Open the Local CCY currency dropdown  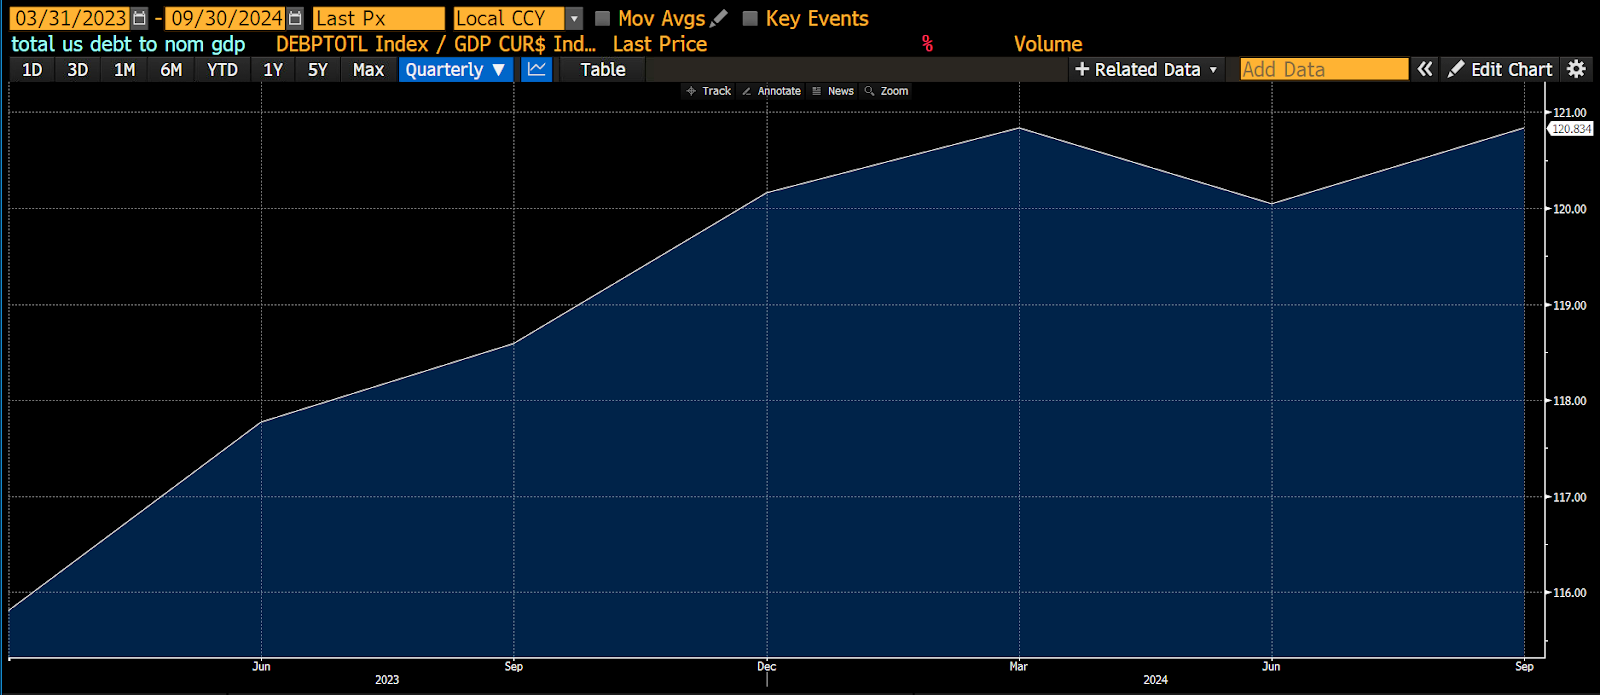pos(574,19)
